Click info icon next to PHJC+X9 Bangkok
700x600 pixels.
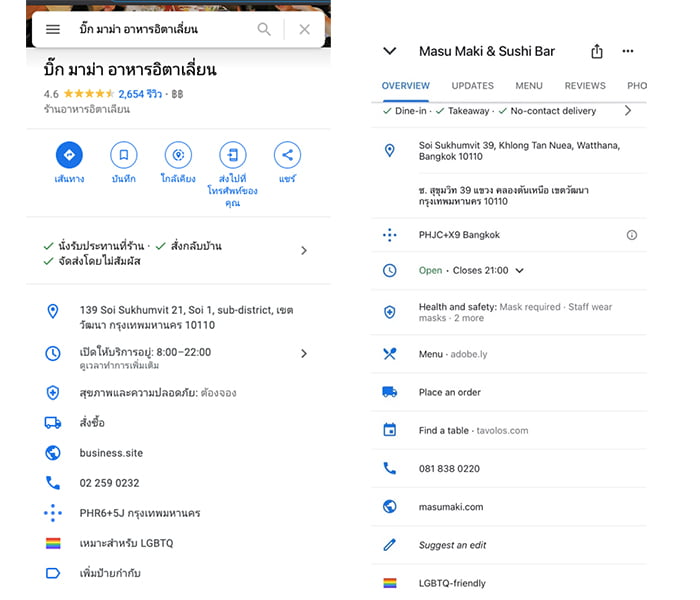[x=632, y=235]
